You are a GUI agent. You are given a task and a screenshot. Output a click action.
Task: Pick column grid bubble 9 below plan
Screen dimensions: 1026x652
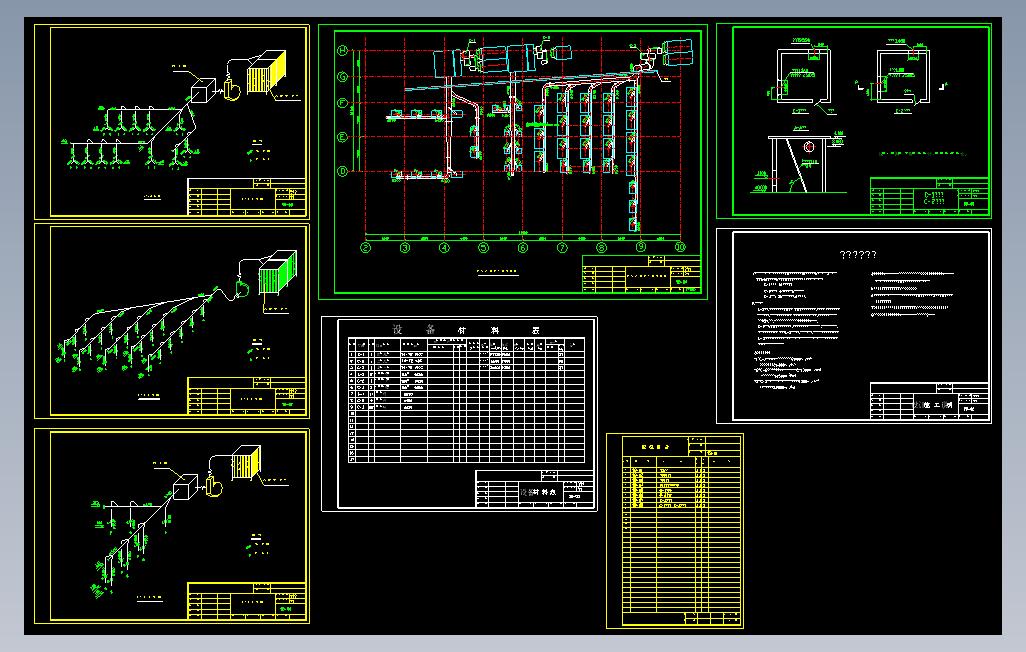(x=641, y=247)
